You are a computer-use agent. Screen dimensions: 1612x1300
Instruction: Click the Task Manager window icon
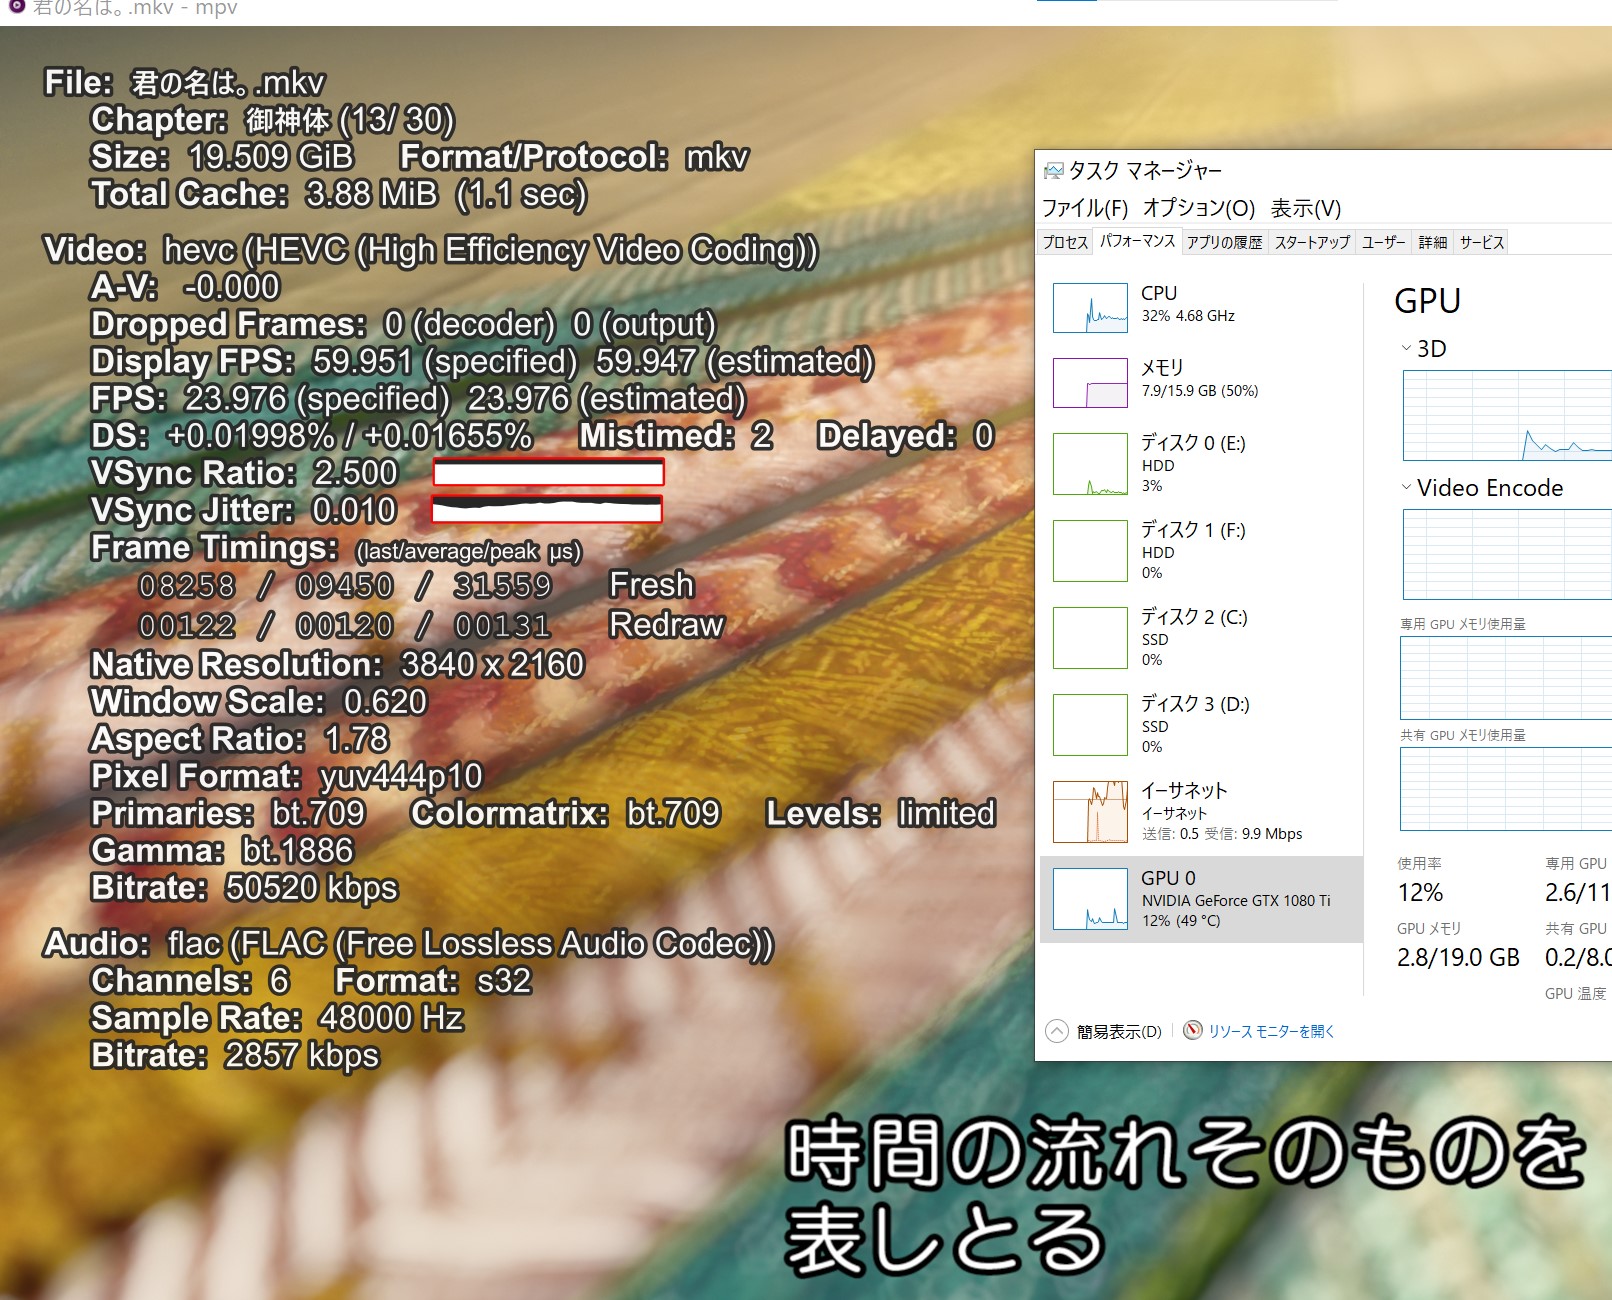[x=1053, y=171]
